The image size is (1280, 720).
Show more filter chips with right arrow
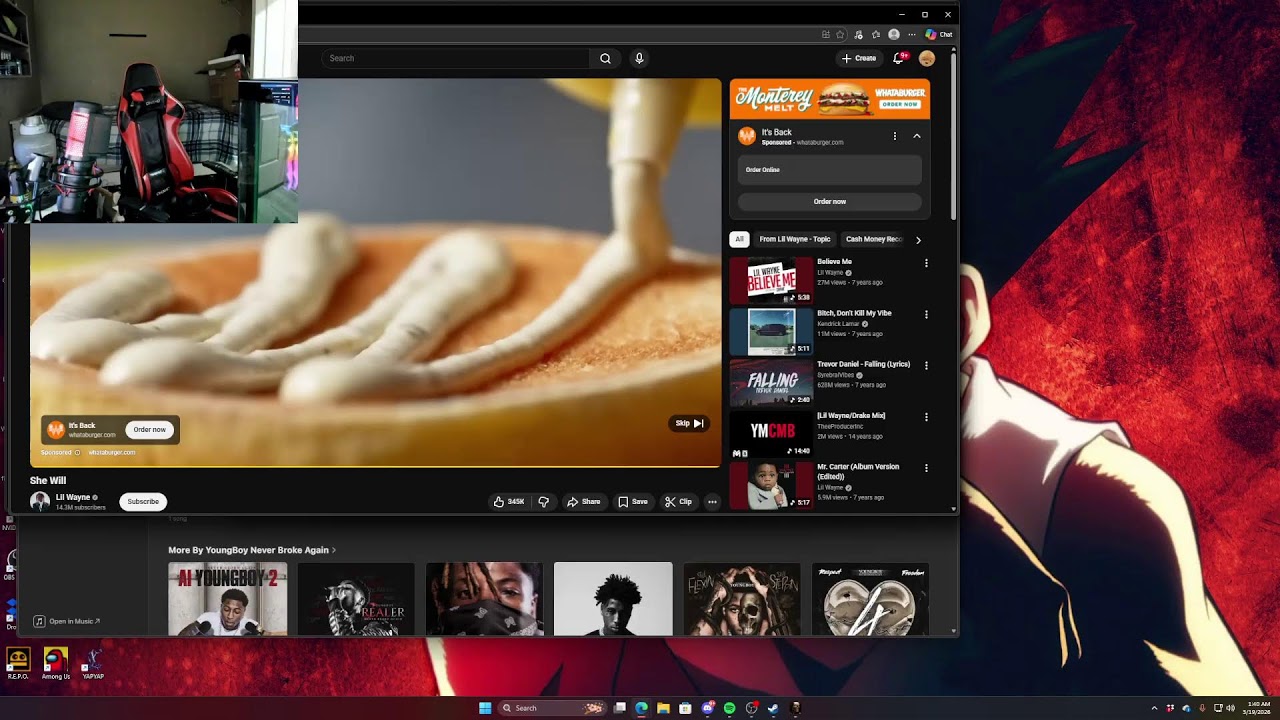pos(918,240)
